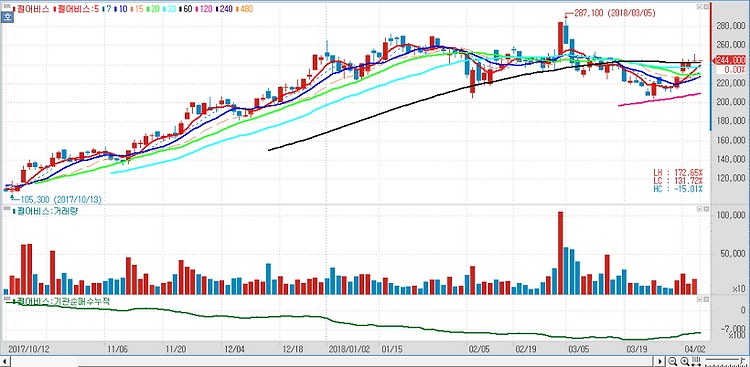Click the zoom in magnifier icon
The image size is (750, 367).
tap(684, 362)
